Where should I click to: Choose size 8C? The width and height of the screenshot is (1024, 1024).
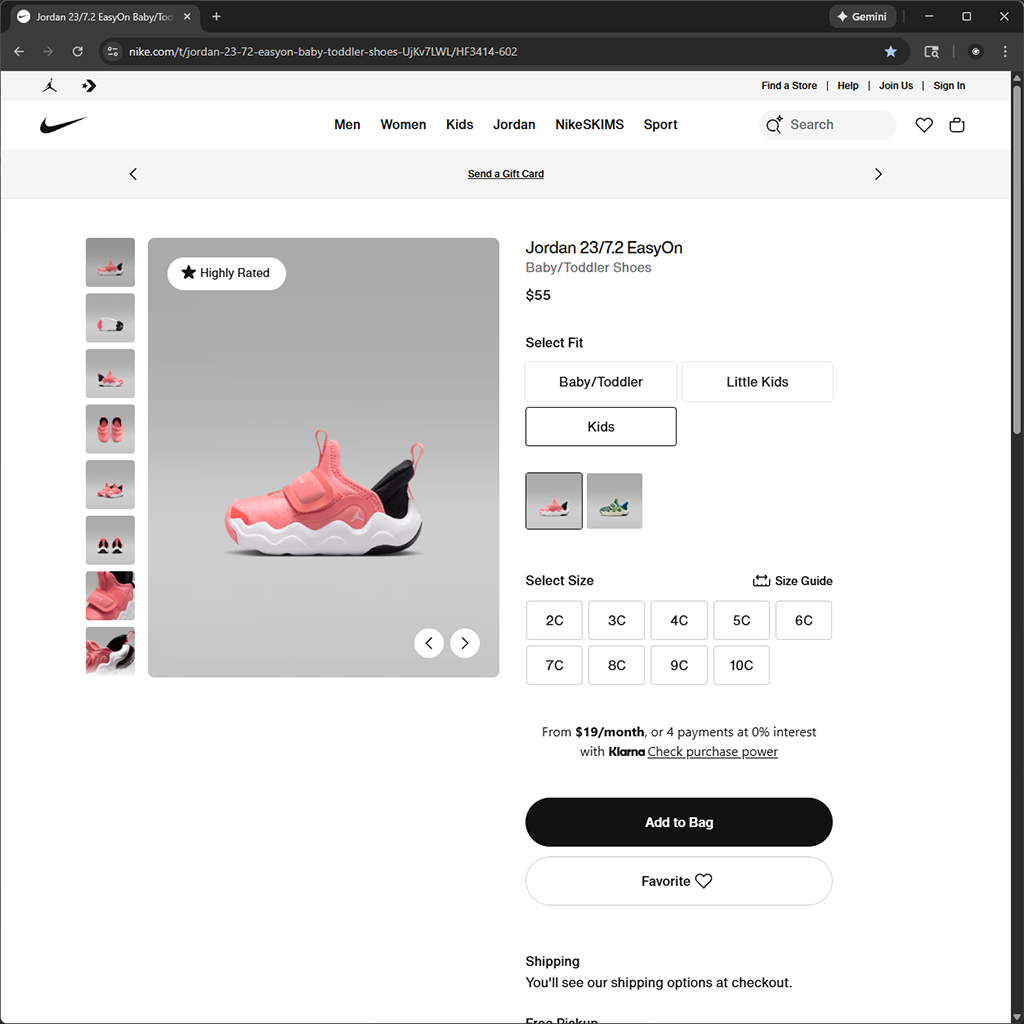click(x=616, y=665)
